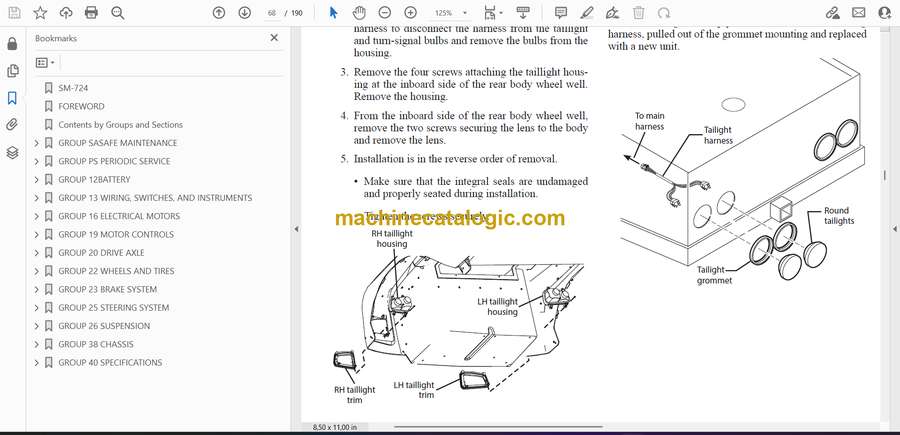Open the SM-724 bookmark
900x435 pixels.
coord(73,88)
